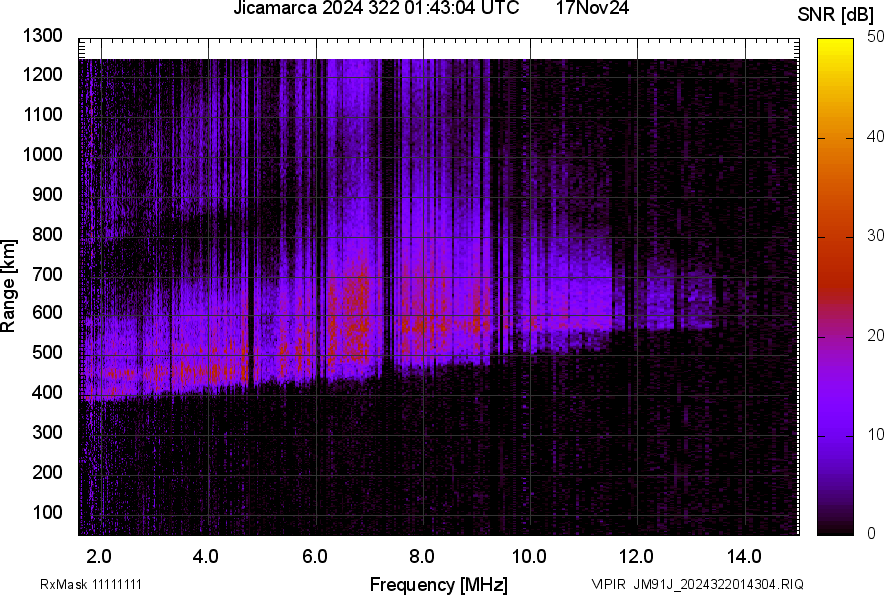884x595 pixels.
Task: Click the range tick label '1000'
Action: (x=42, y=154)
